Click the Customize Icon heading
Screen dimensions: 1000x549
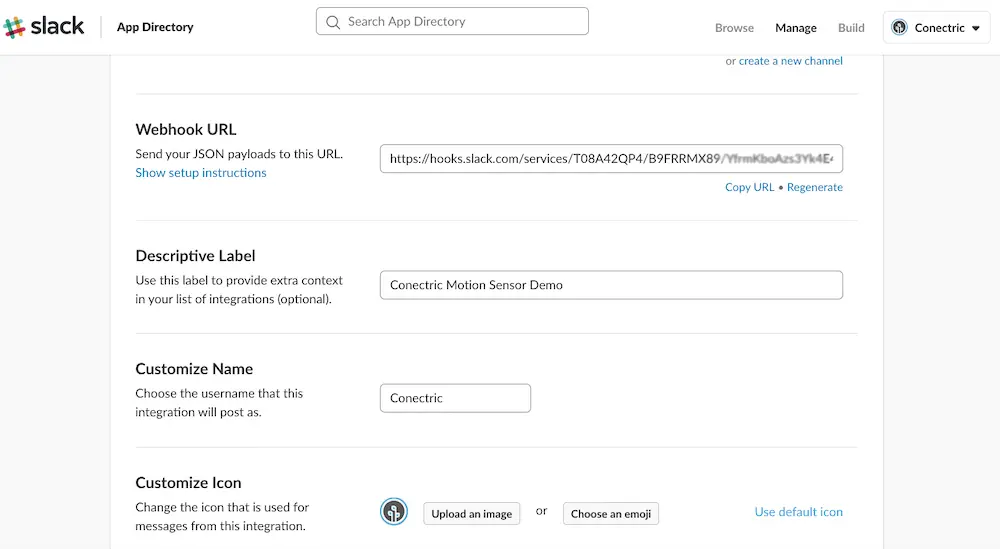tap(188, 483)
